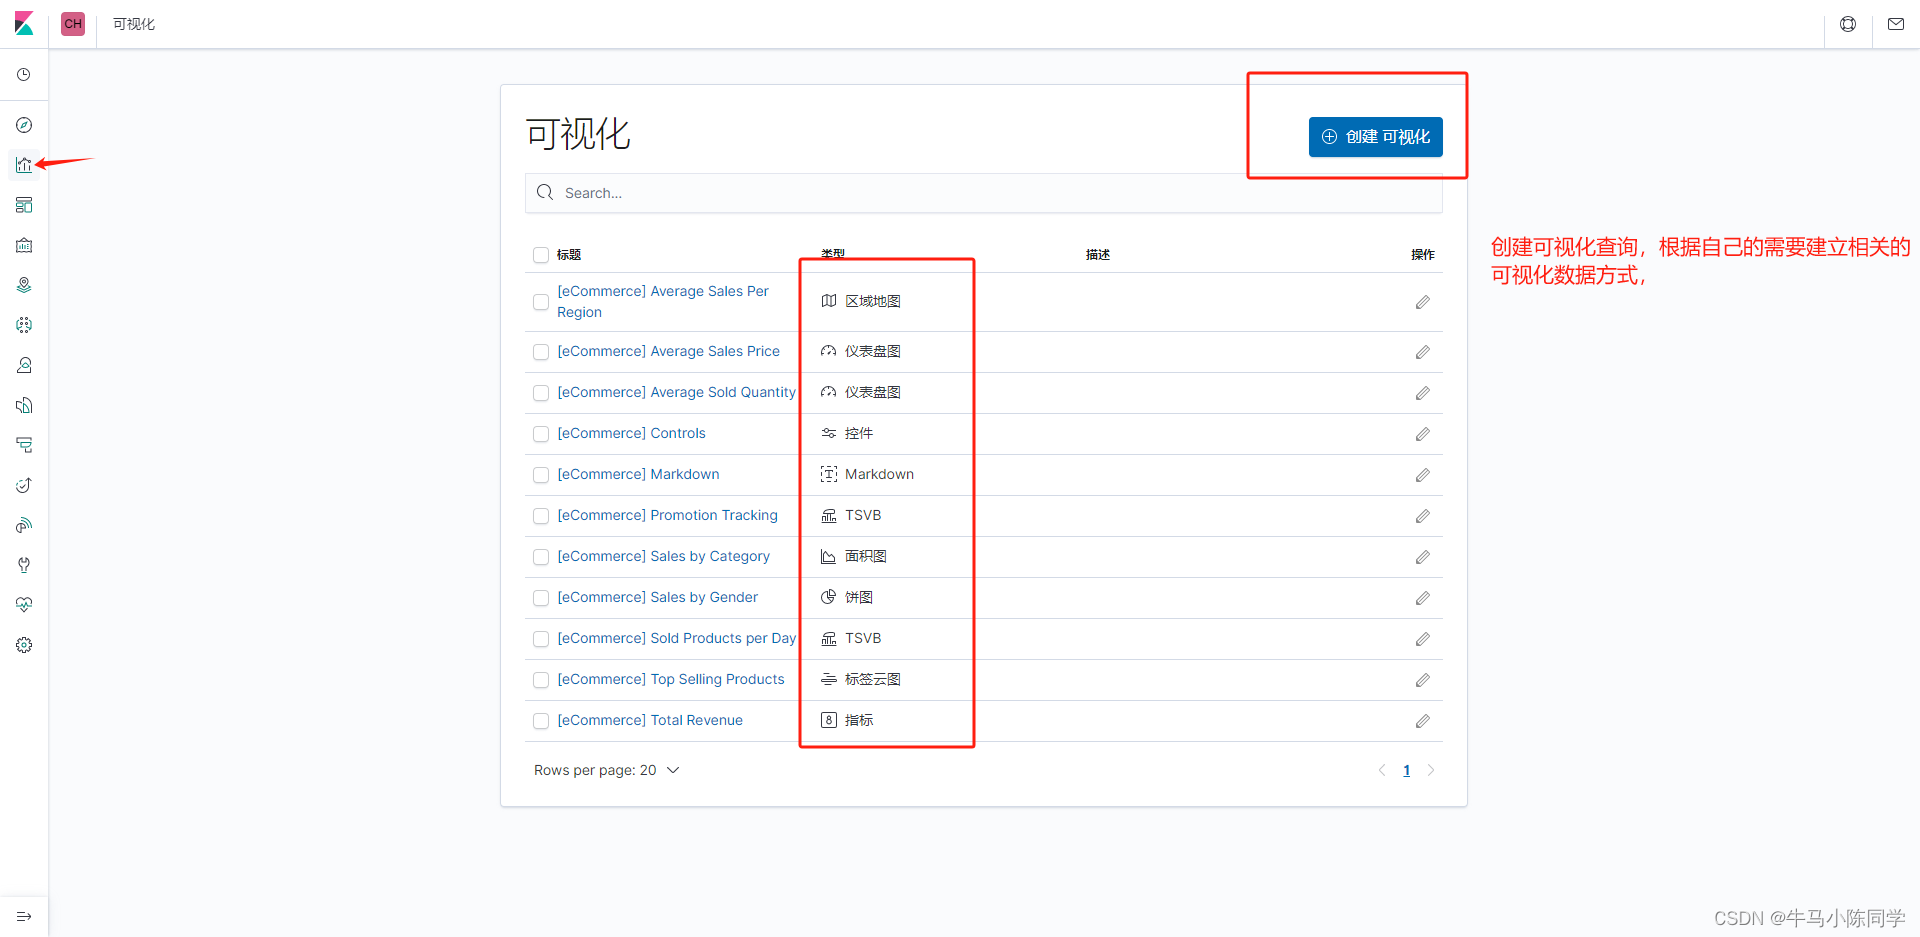1920x937 pixels.
Task: Expand the sidebar navigation at bottom
Action: (x=24, y=916)
